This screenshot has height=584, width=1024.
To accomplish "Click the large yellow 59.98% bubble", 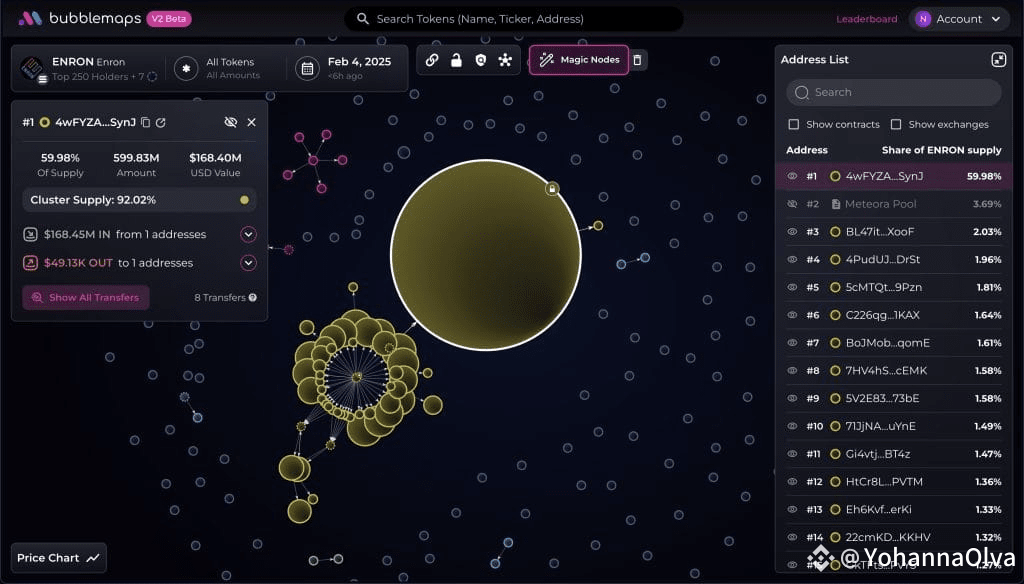I will pyautogui.click(x=485, y=255).
